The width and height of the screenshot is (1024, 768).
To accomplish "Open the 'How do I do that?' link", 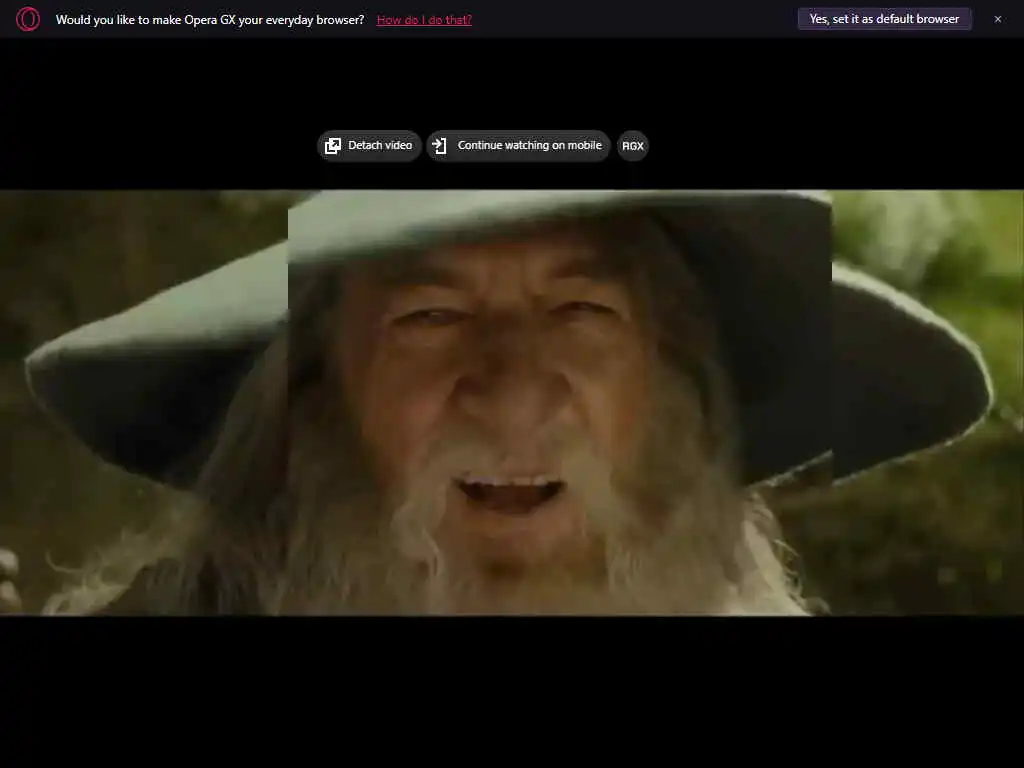I will tap(424, 20).
